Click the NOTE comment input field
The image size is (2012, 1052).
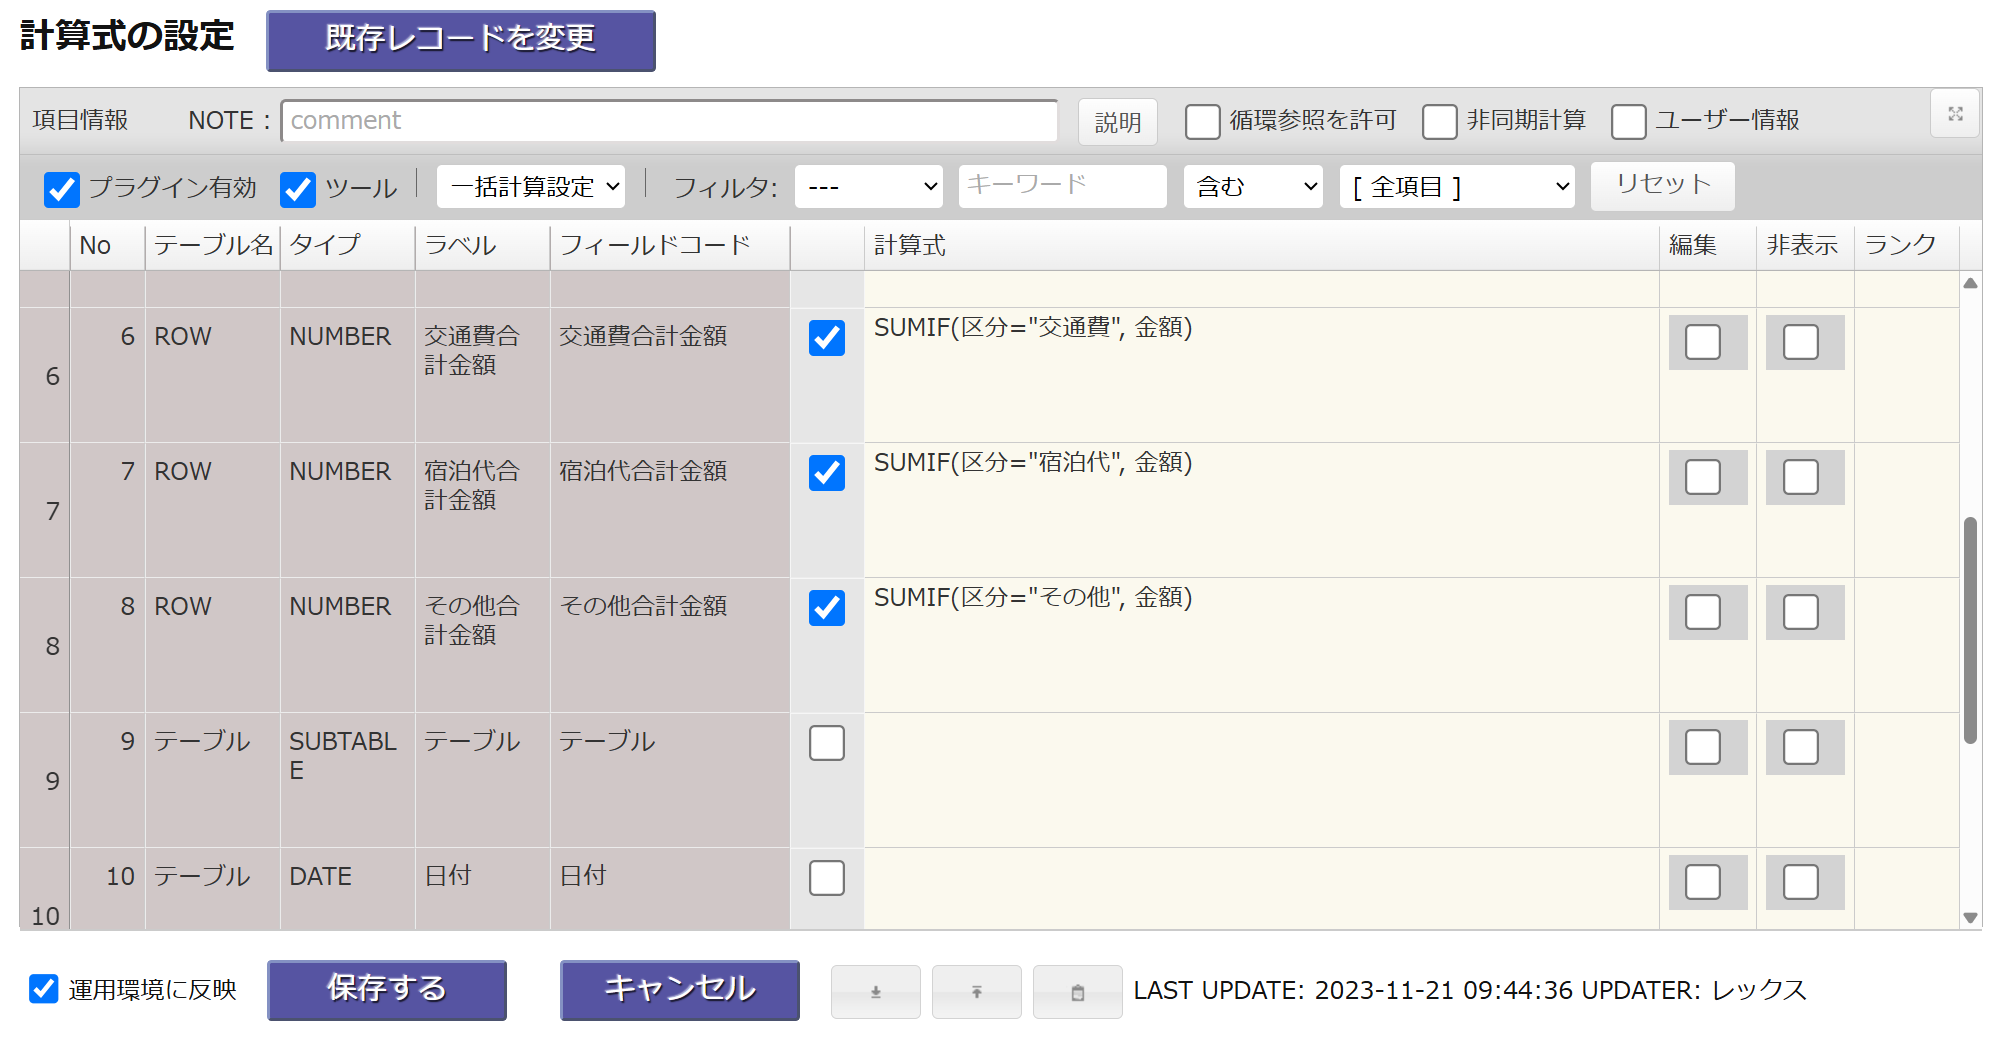[669, 121]
